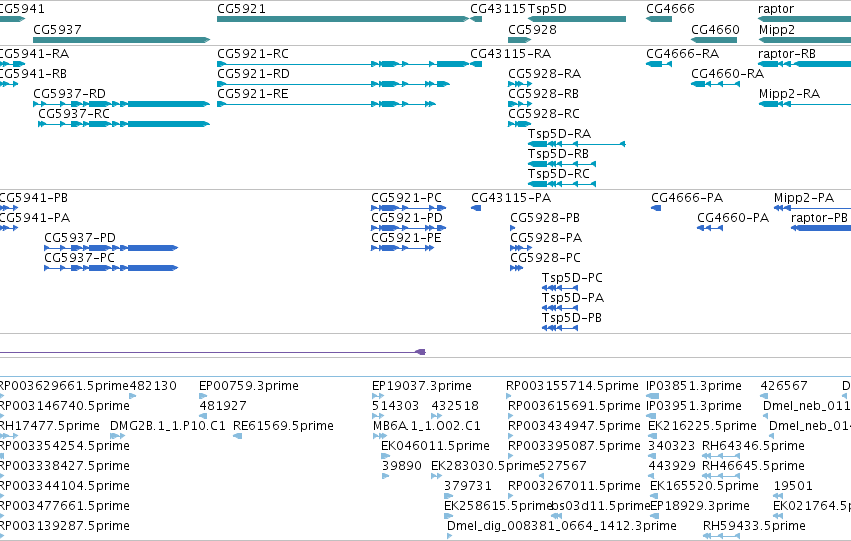This screenshot has width=851, height=541.
Task: Select EST label 379731
Action: [468, 486]
